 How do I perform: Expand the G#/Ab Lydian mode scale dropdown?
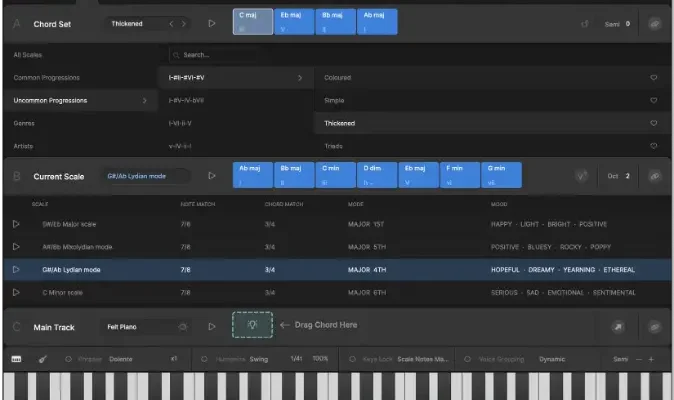tap(148, 176)
